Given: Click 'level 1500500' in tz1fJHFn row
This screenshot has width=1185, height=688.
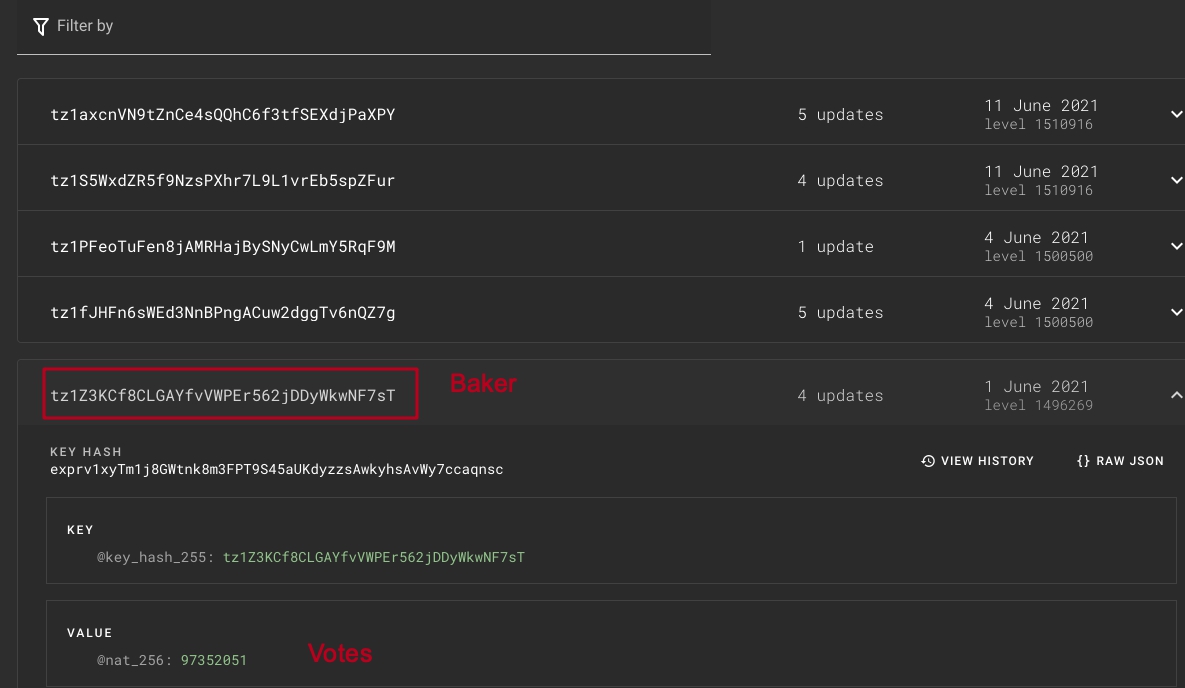Looking at the screenshot, I should tap(1038, 321).
